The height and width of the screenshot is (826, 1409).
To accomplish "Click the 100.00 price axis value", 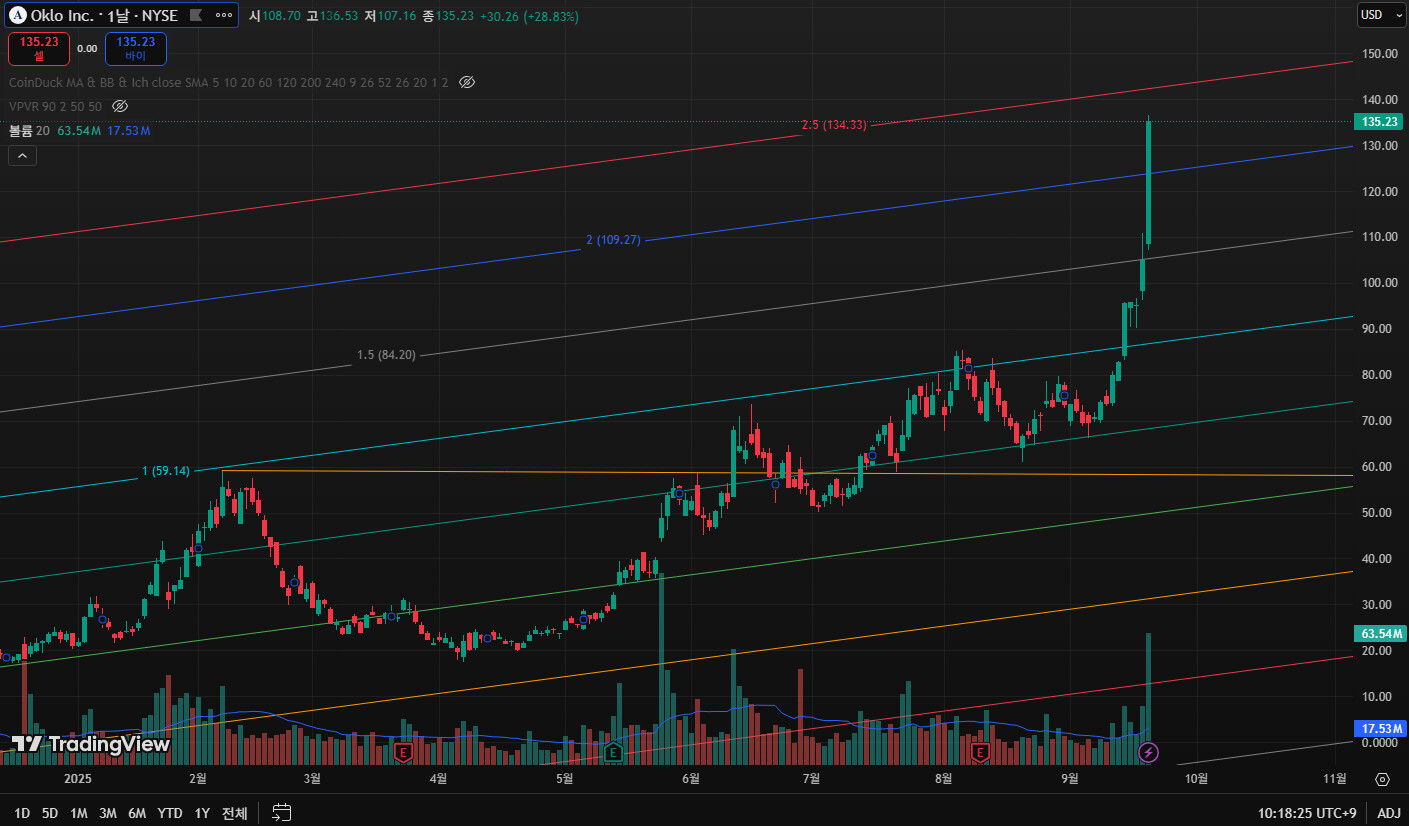I will [x=1379, y=283].
